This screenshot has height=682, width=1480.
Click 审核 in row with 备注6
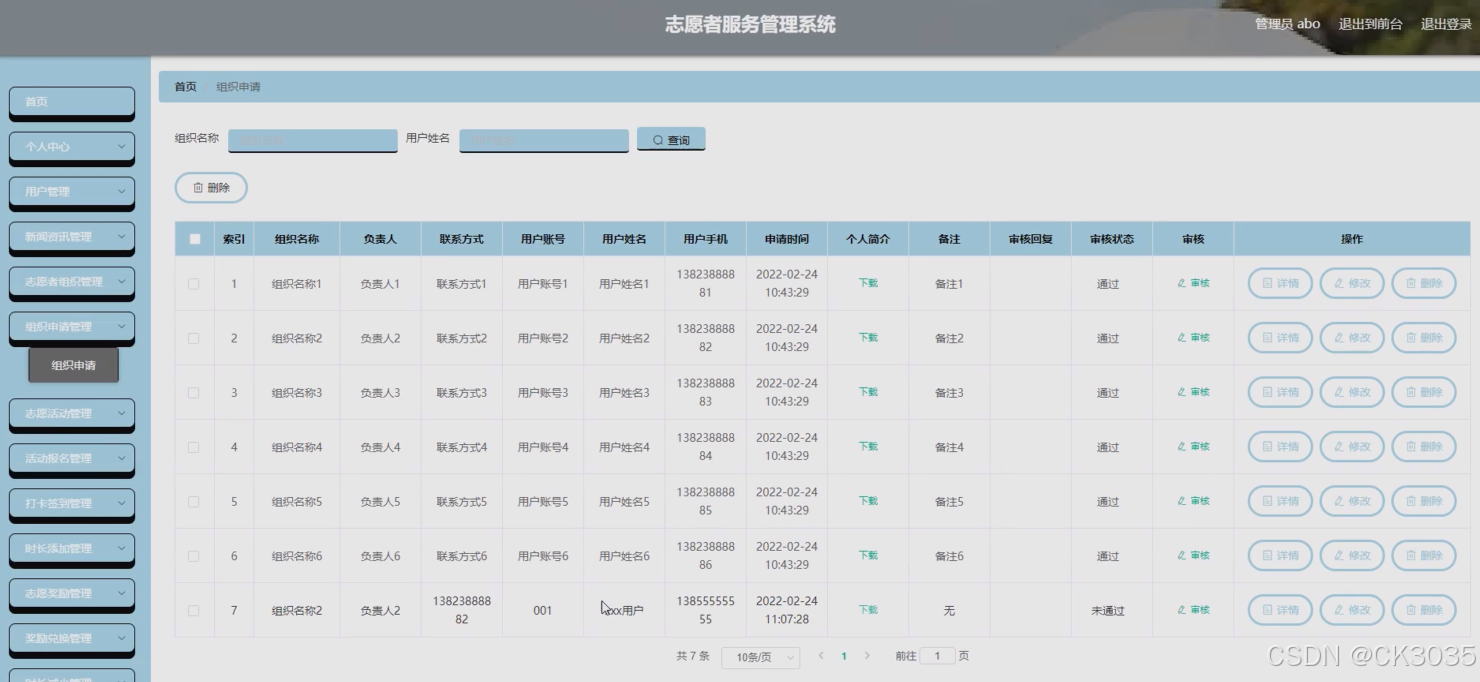(x=1193, y=556)
